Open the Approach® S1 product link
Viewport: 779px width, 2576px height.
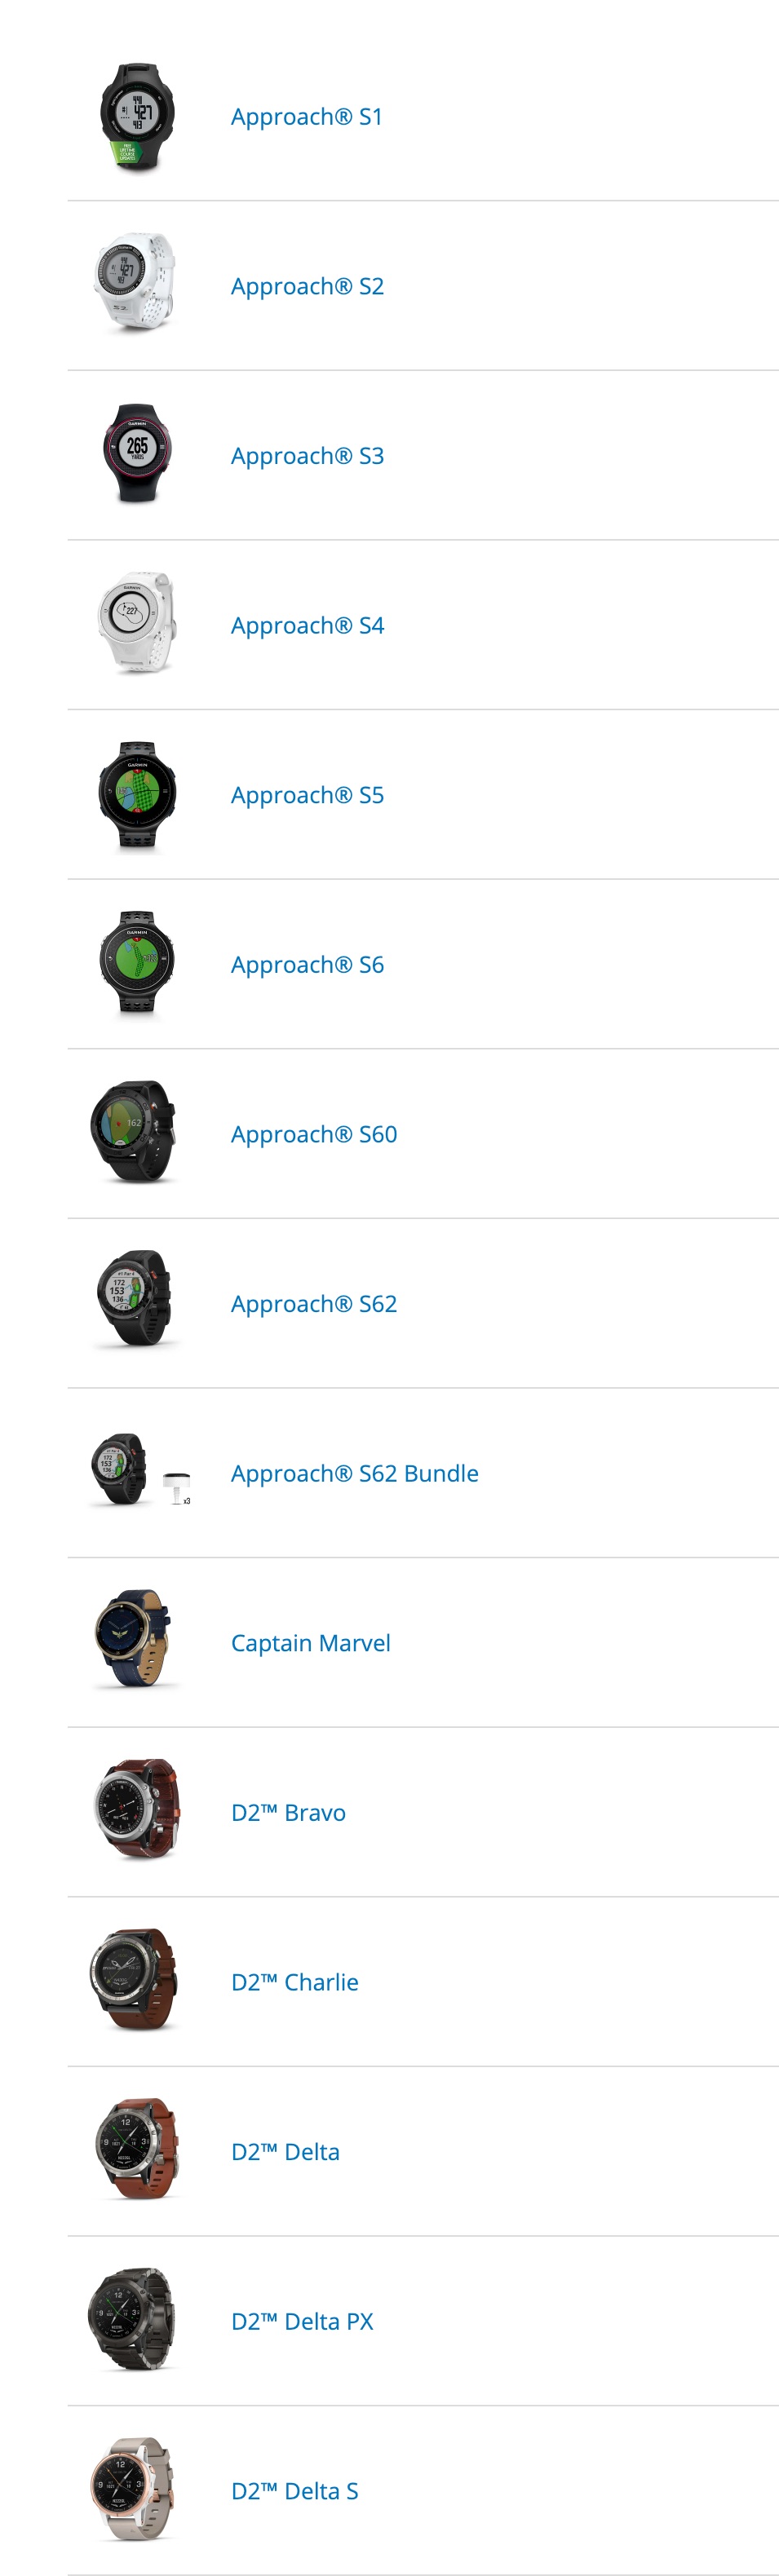tap(306, 117)
